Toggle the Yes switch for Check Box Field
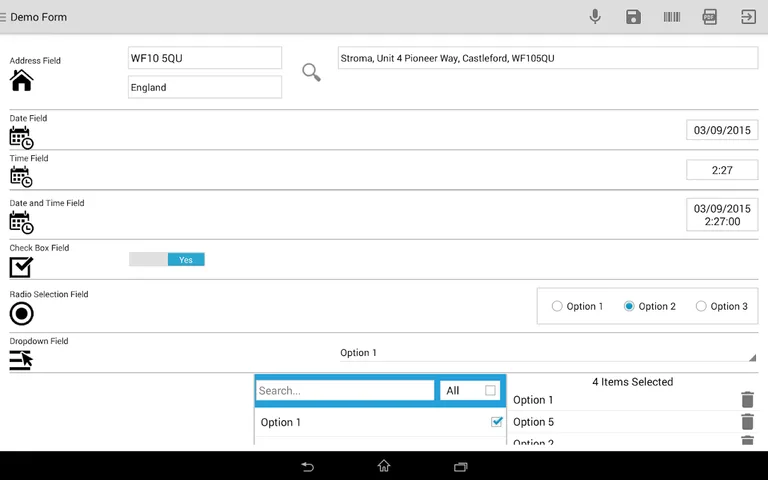The width and height of the screenshot is (768, 480). pyautogui.click(x=167, y=260)
